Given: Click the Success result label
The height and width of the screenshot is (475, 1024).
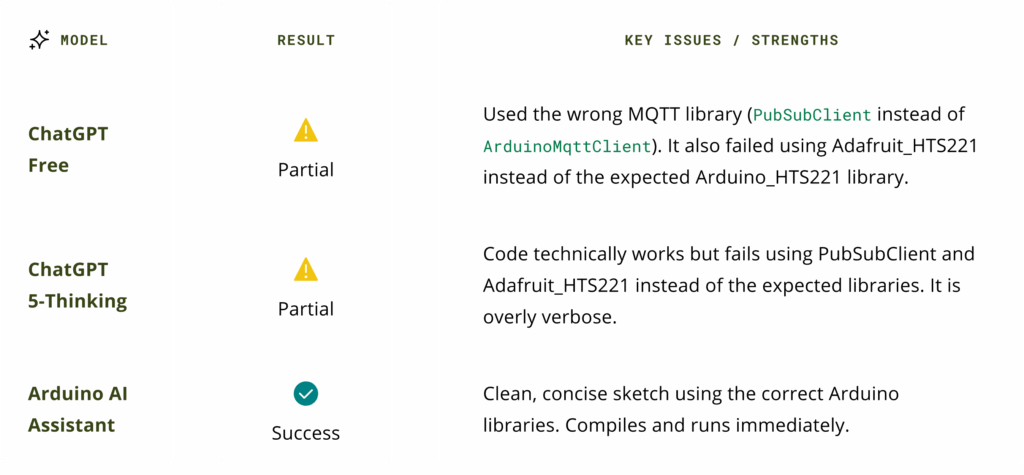Looking at the screenshot, I should coord(306,433).
